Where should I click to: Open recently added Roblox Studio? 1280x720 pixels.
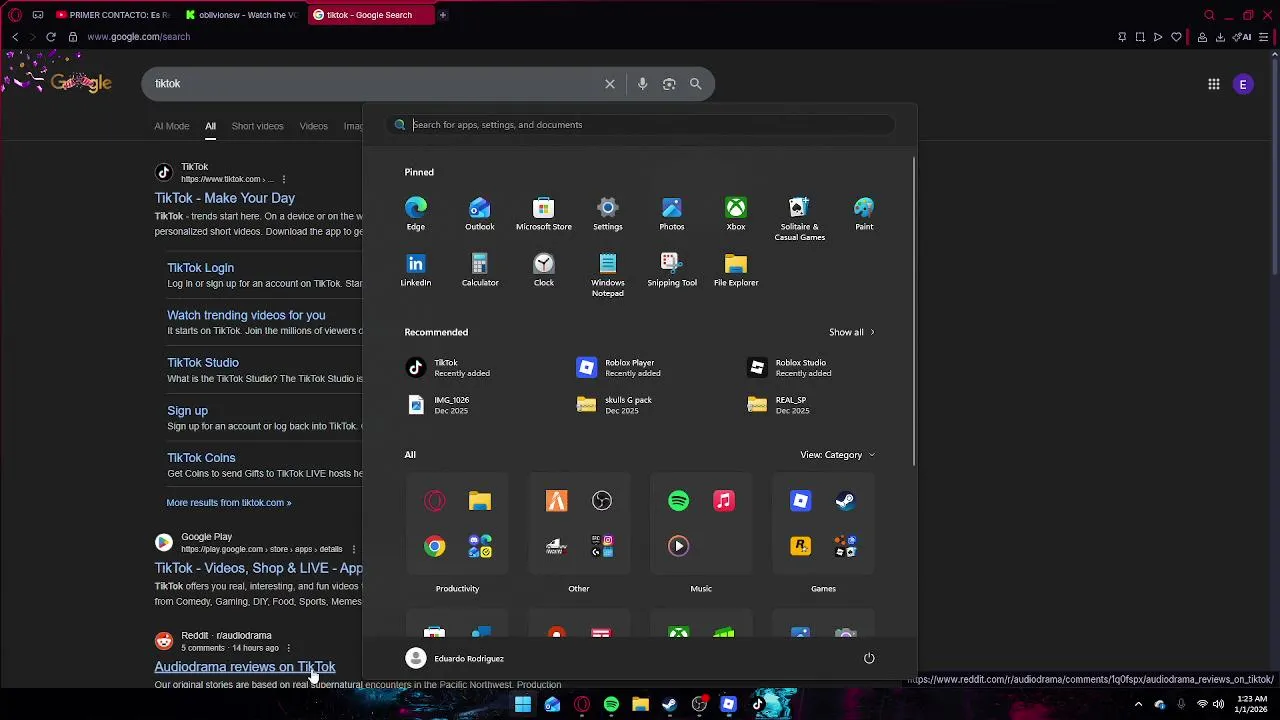(x=790, y=368)
